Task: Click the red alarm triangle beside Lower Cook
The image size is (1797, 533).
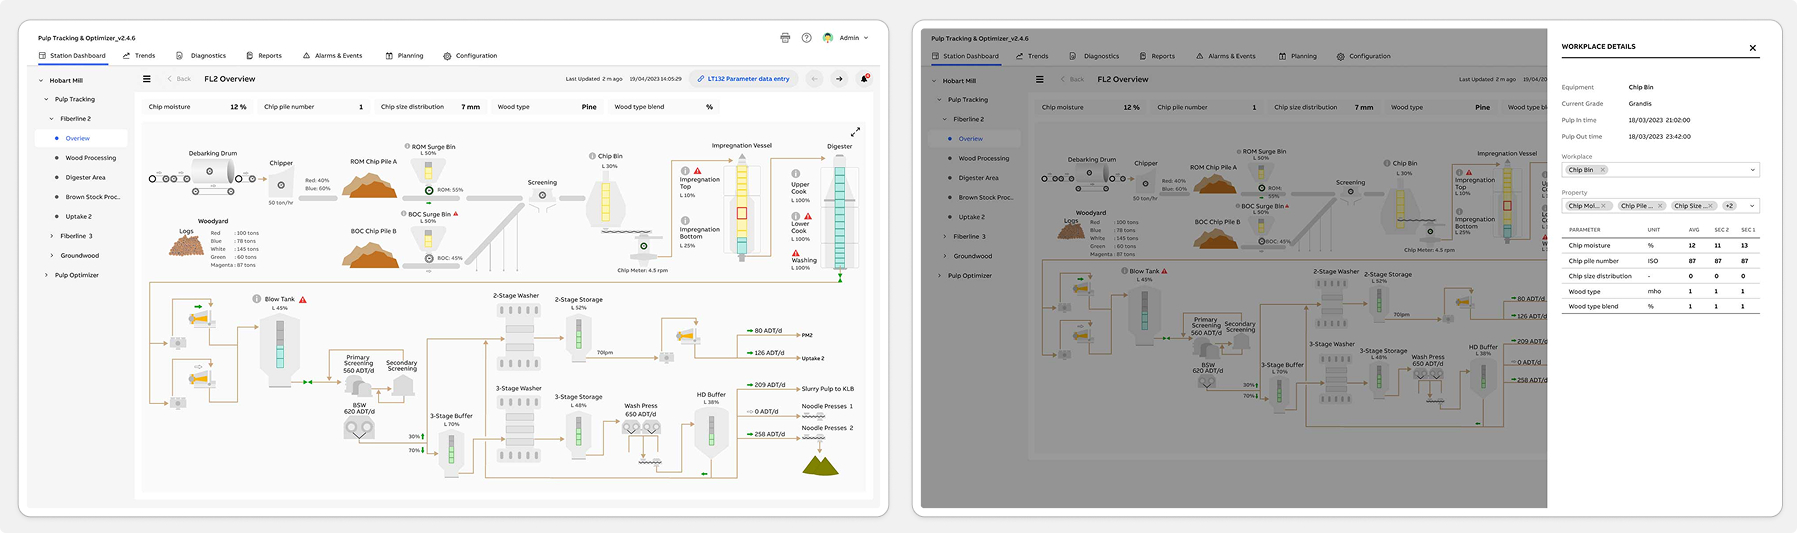Action: (808, 216)
